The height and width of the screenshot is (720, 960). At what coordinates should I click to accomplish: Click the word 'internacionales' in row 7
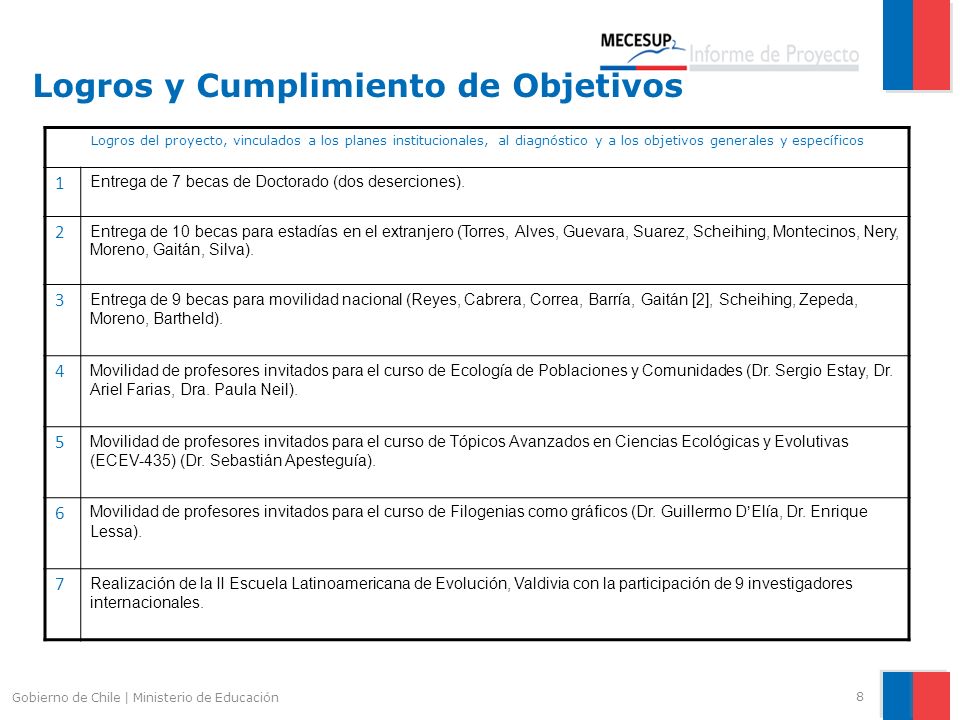[x=146, y=603]
